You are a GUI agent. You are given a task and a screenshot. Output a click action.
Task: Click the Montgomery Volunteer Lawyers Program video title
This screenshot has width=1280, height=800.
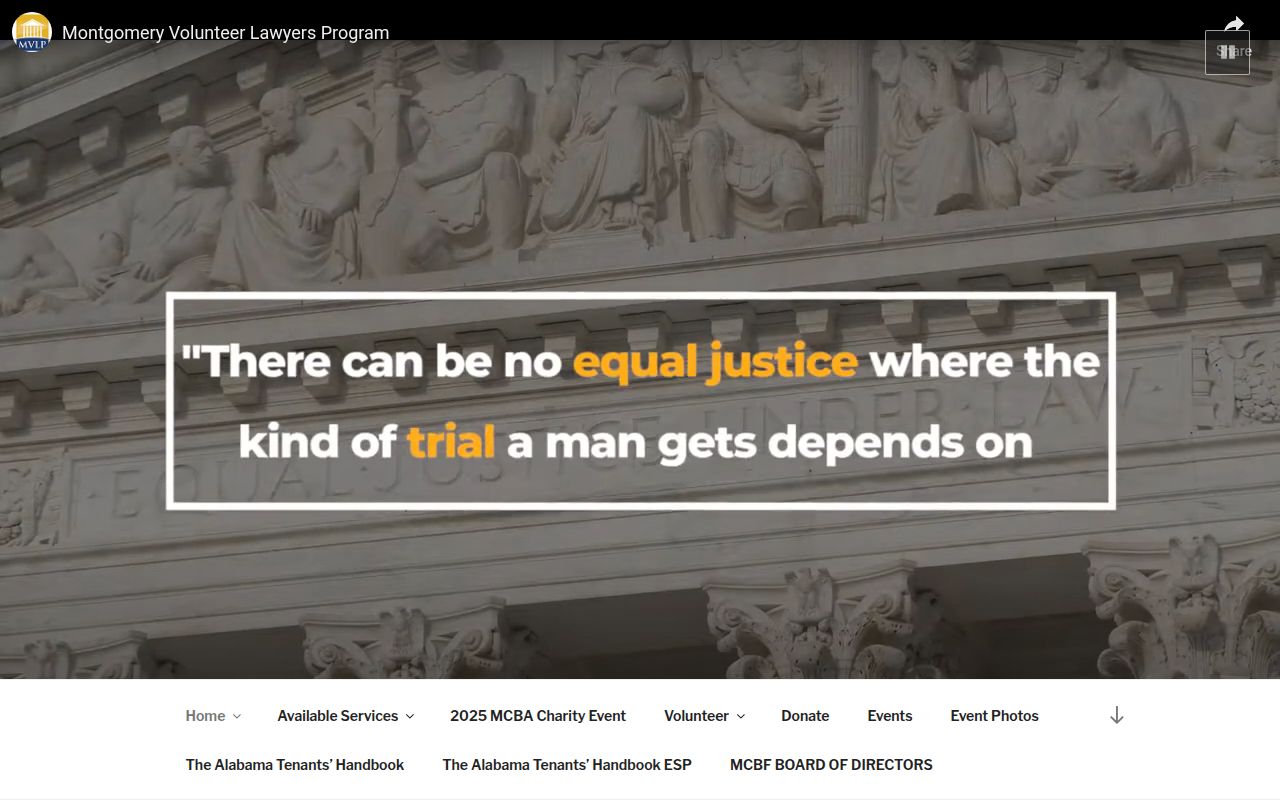(225, 33)
